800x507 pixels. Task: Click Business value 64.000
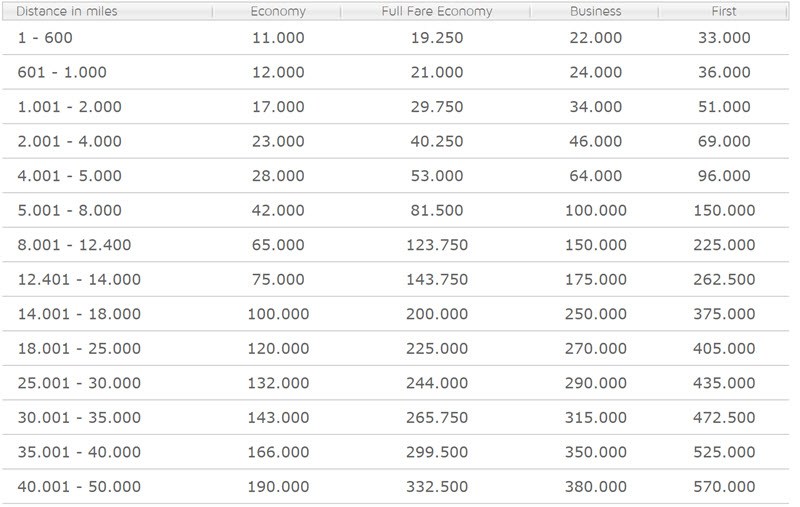tap(595, 176)
